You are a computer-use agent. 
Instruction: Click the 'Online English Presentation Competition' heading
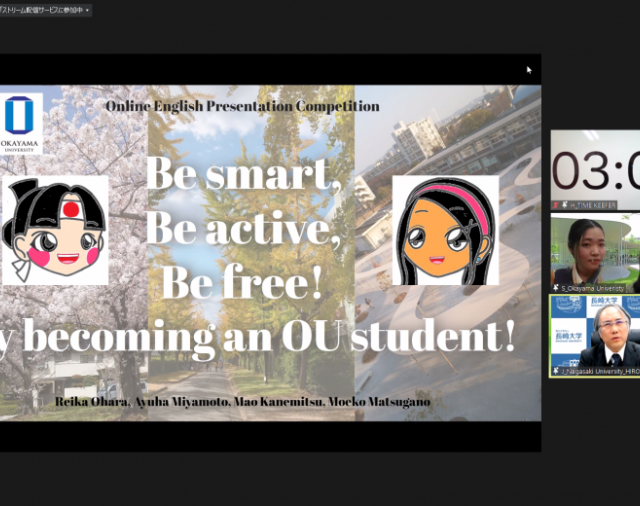coord(242,107)
